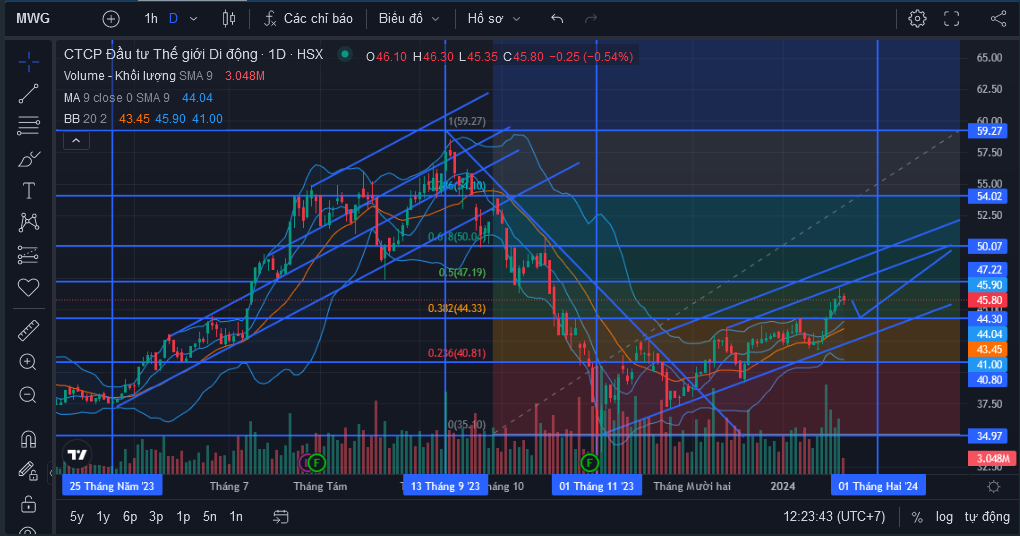Click the zoom out magnifier

pos(28,395)
